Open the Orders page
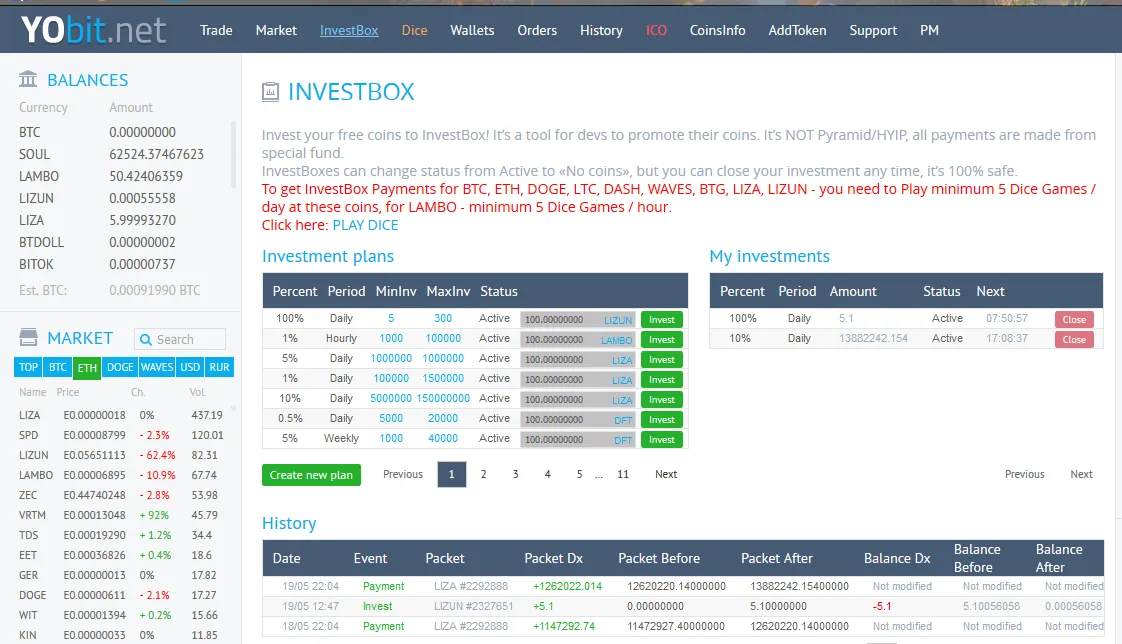This screenshot has width=1122, height=644. pos(537,30)
